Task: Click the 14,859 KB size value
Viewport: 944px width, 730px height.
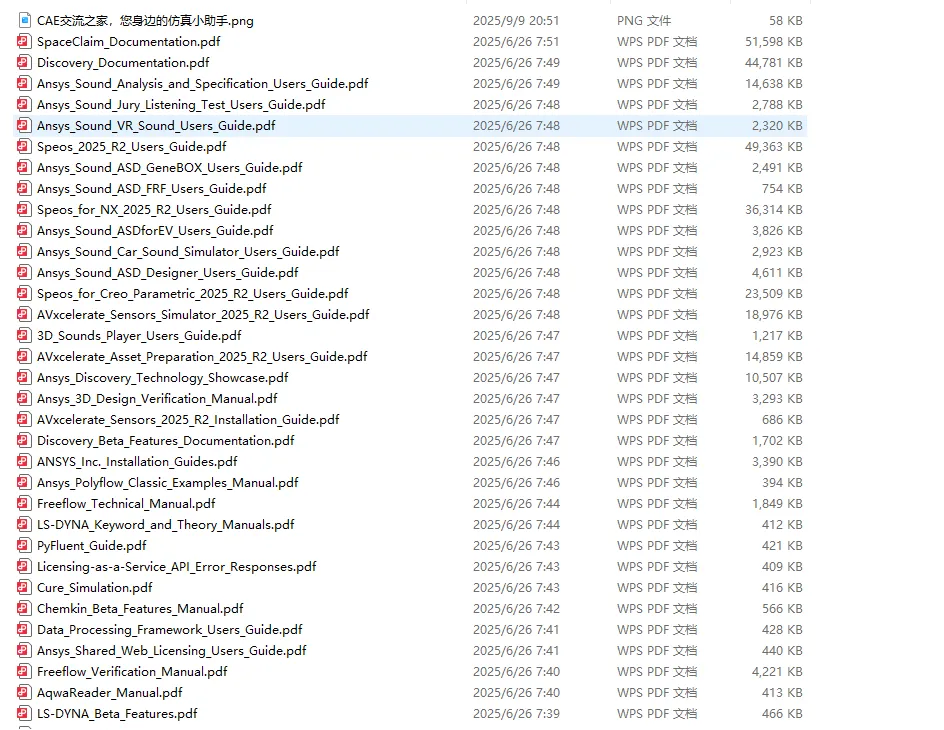Action: pos(774,357)
